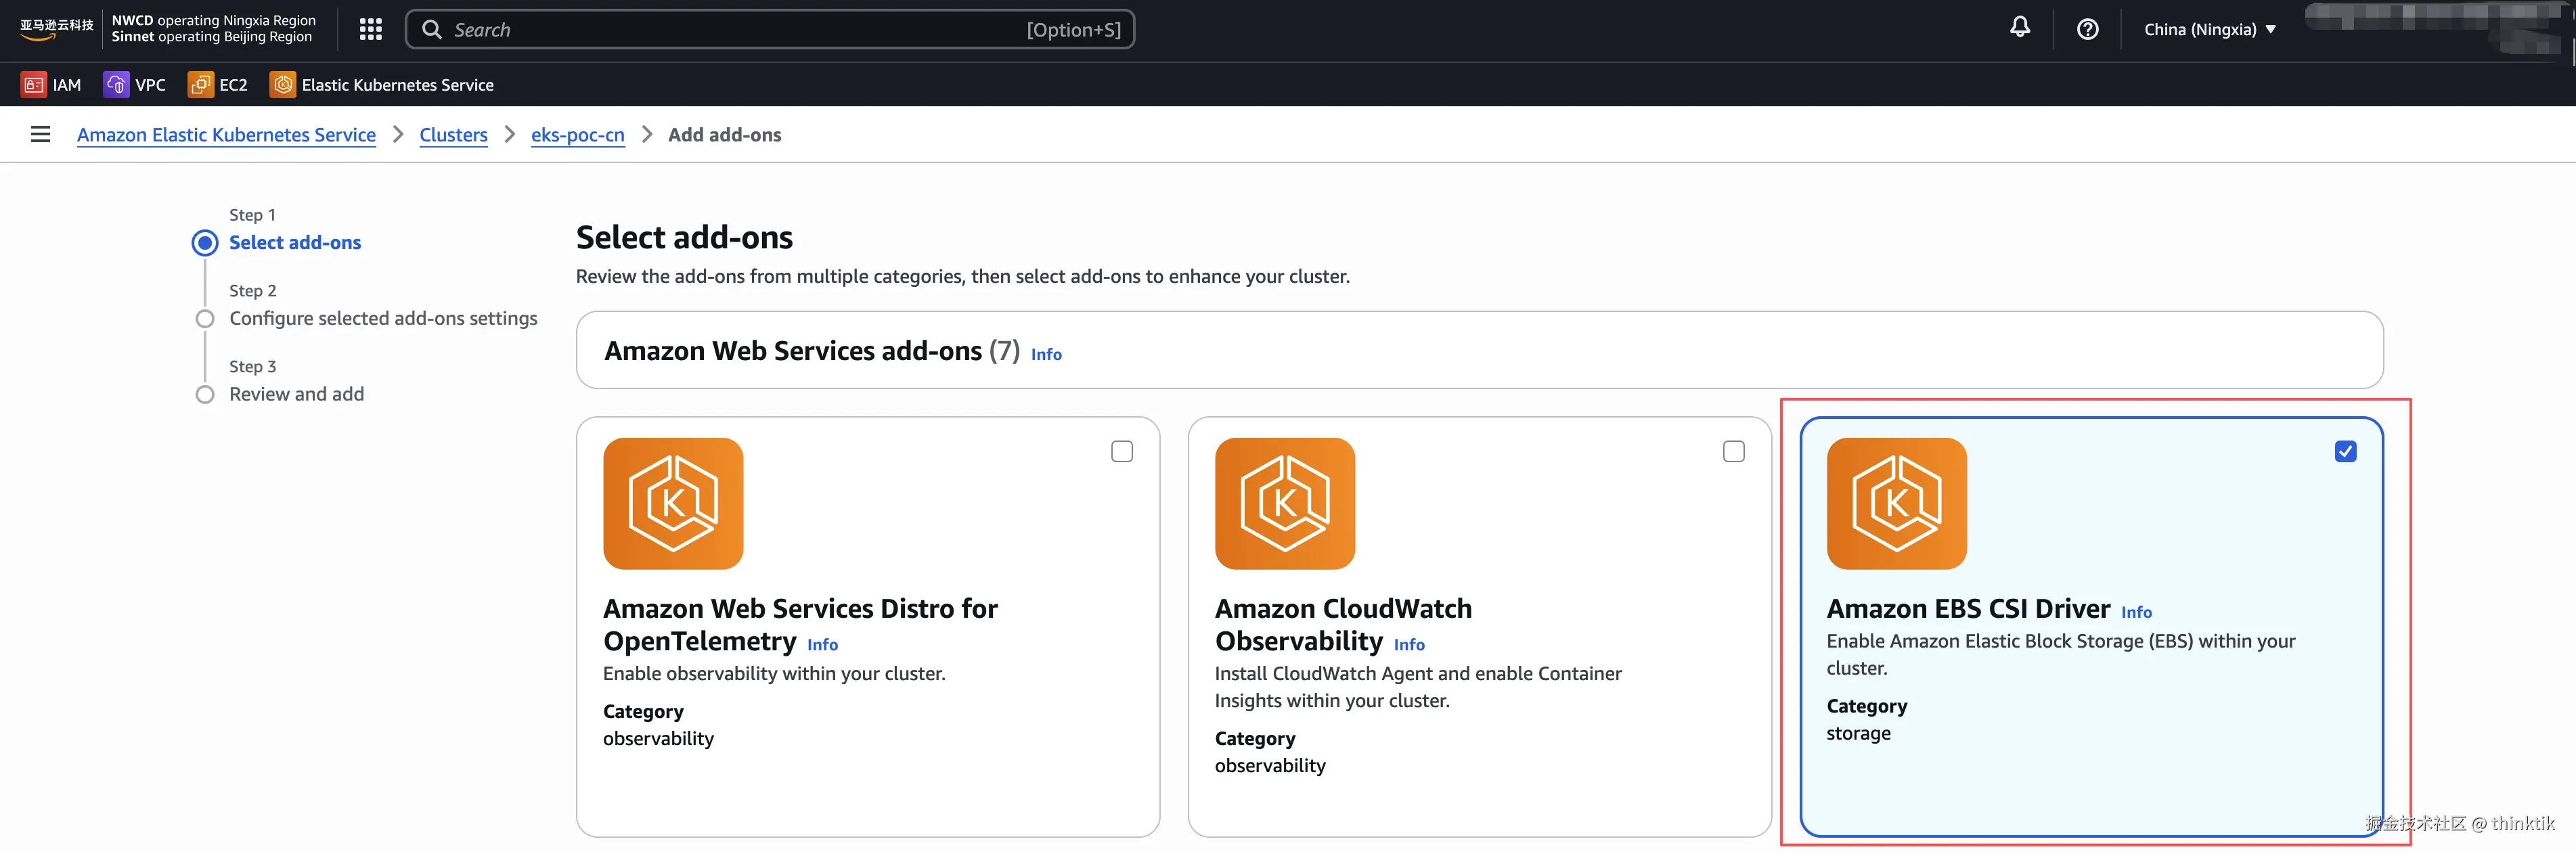This screenshot has width=2576, height=854.
Task: Go to Clusters breadcrumb link
Action: 453,135
